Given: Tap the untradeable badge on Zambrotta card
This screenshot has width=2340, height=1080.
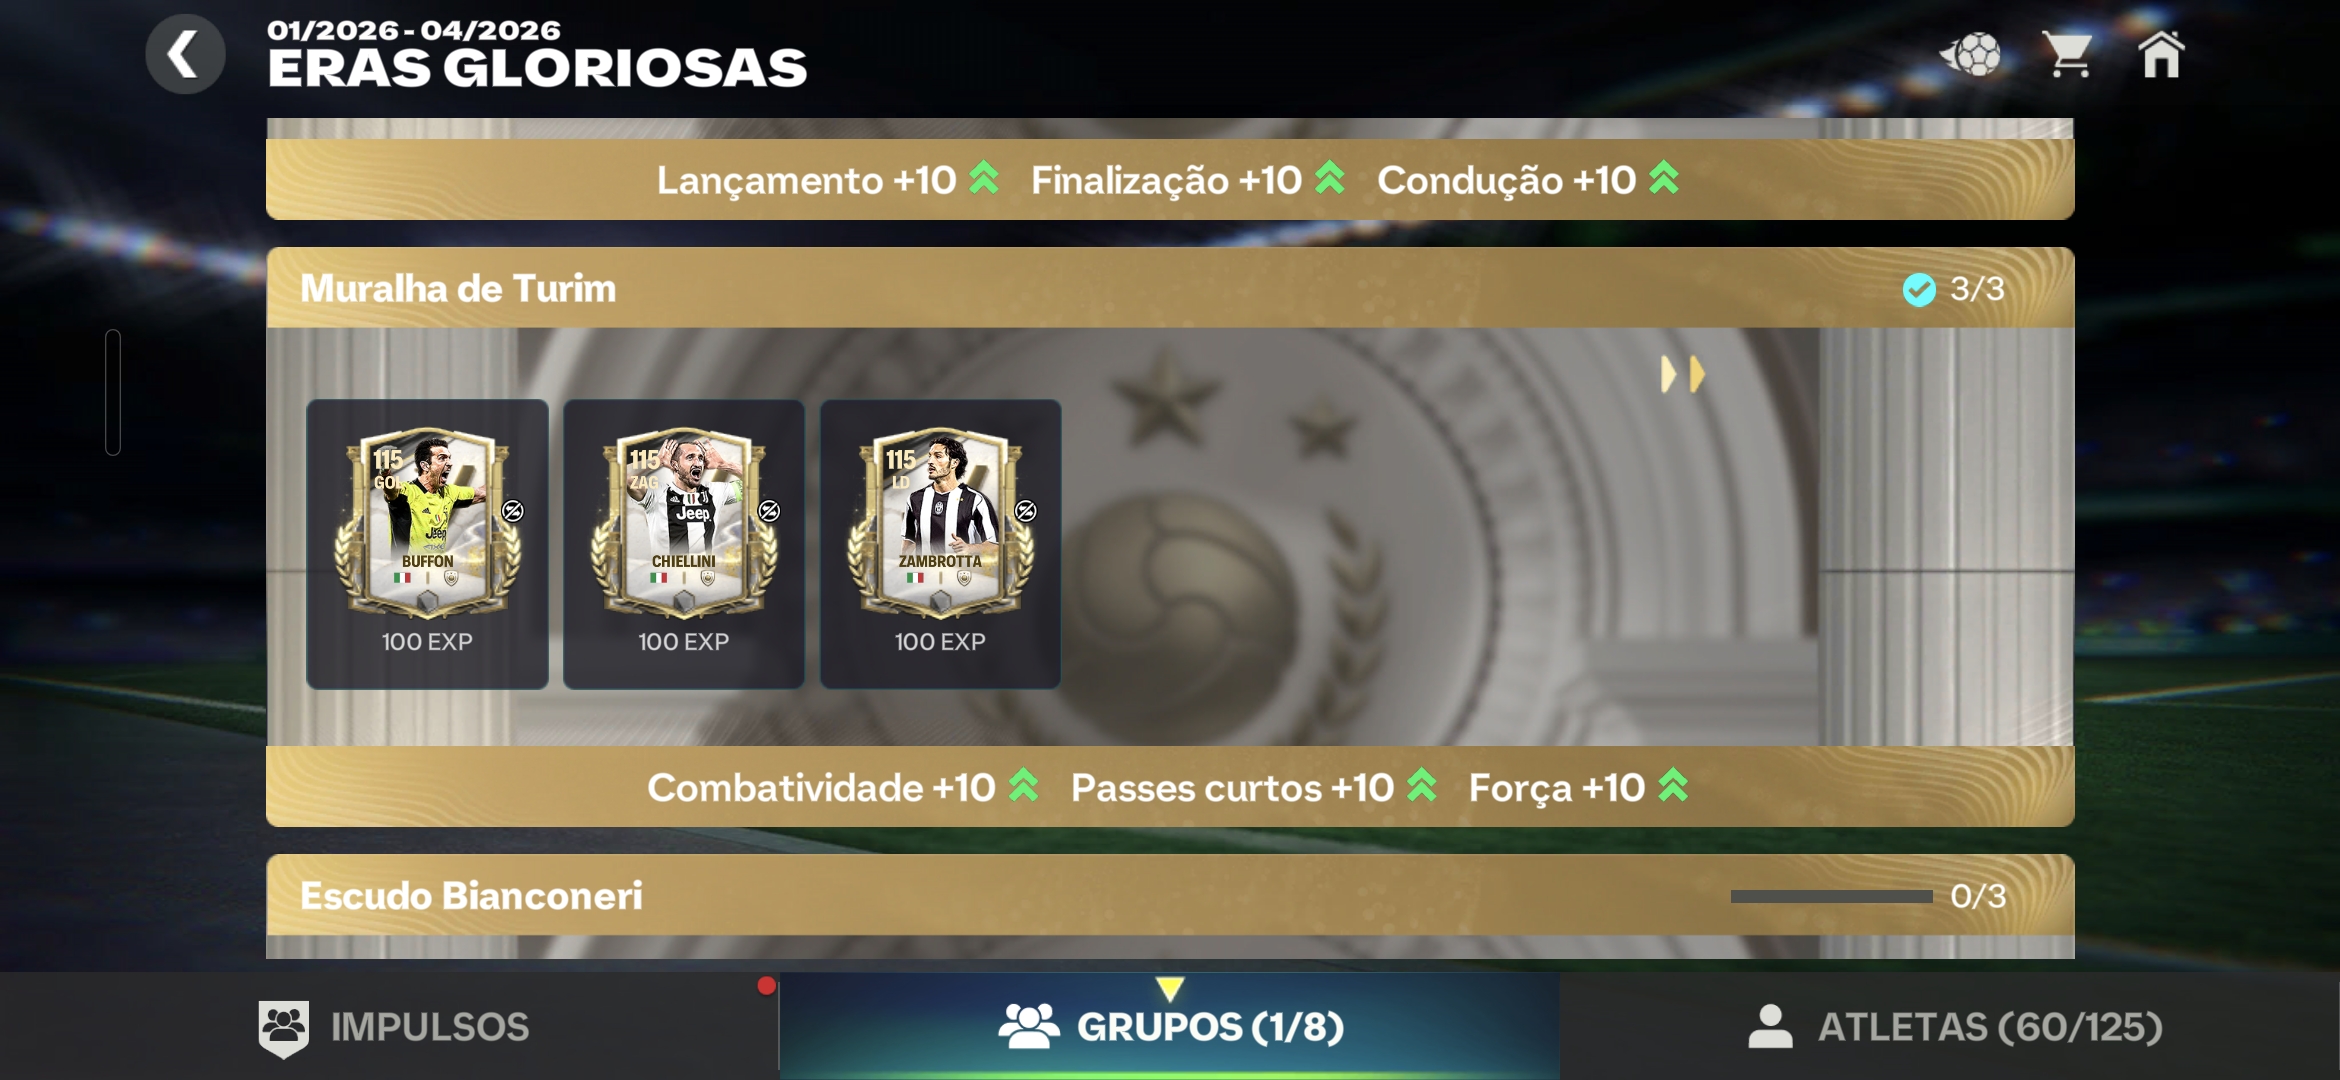Looking at the screenshot, I should coord(1026,511).
